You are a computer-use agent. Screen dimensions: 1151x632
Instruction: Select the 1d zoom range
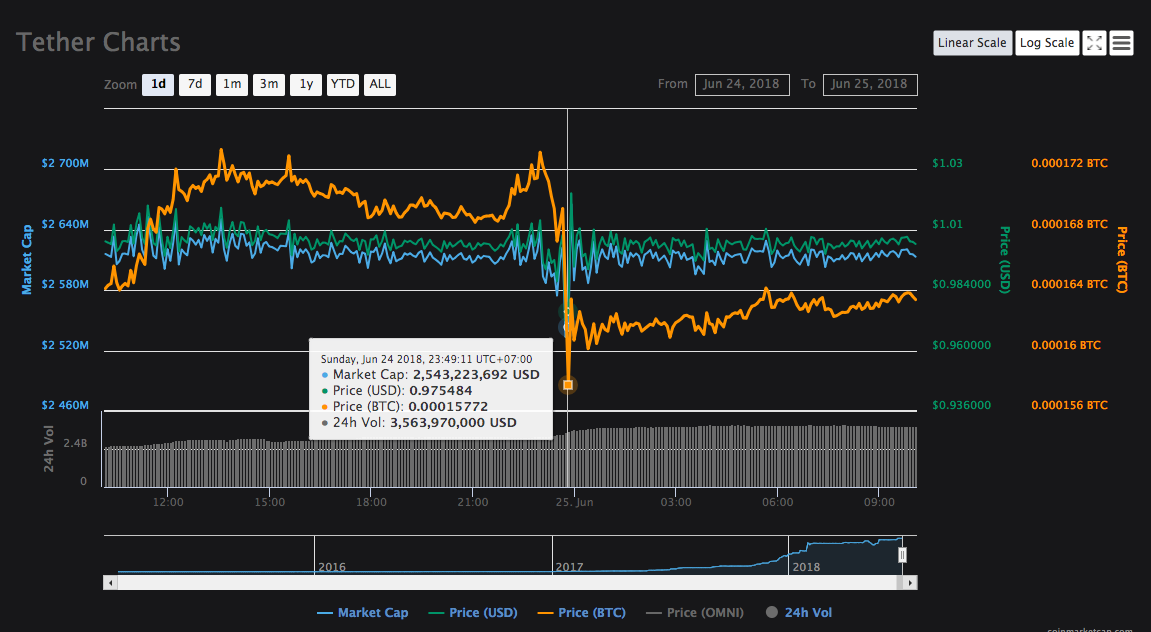[x=158, y=84]
